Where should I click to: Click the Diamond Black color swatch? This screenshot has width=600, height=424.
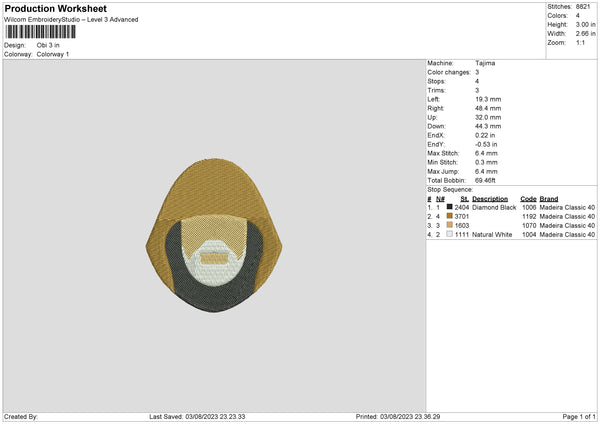[449, 207]
